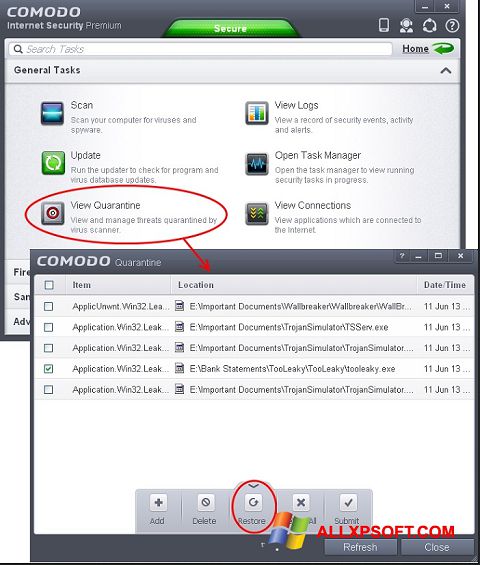
Task: Open the mobile device icon in header
Action: (x=384, y=25)
